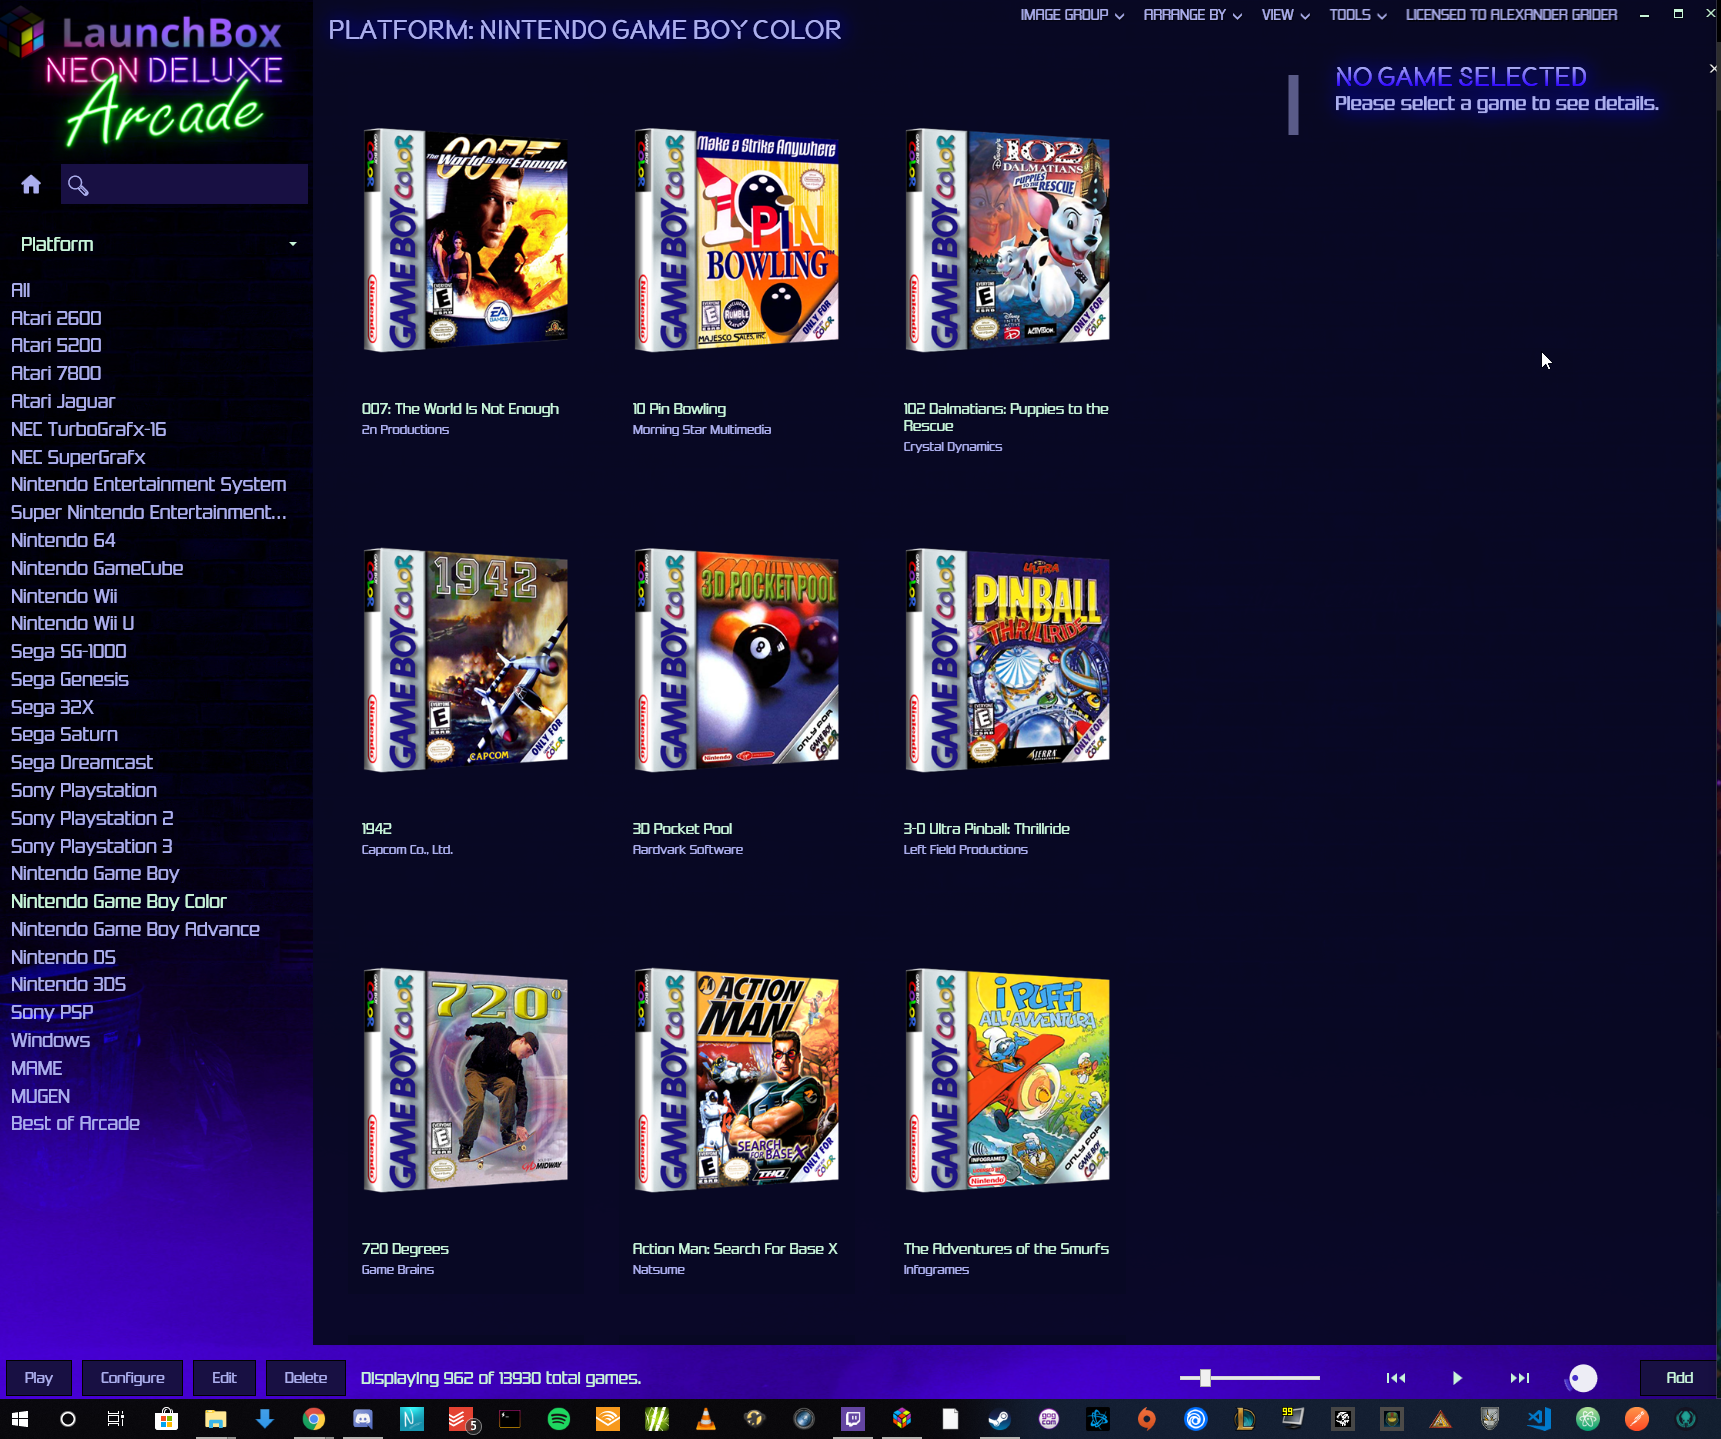Open Discord from the taskbar
Screen dimensions: 1721x1439
point(363,1419)
